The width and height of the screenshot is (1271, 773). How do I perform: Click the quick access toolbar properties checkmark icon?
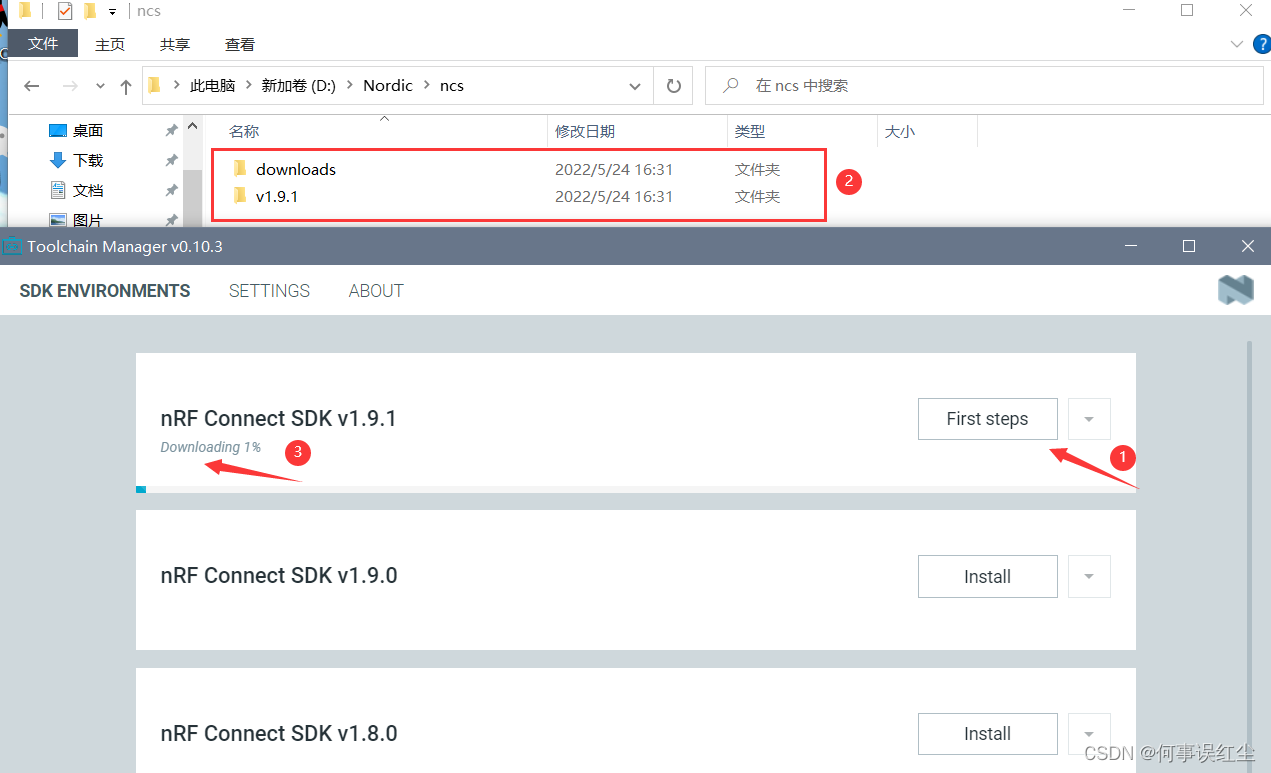pyautogui.click(x=65, y=11)
